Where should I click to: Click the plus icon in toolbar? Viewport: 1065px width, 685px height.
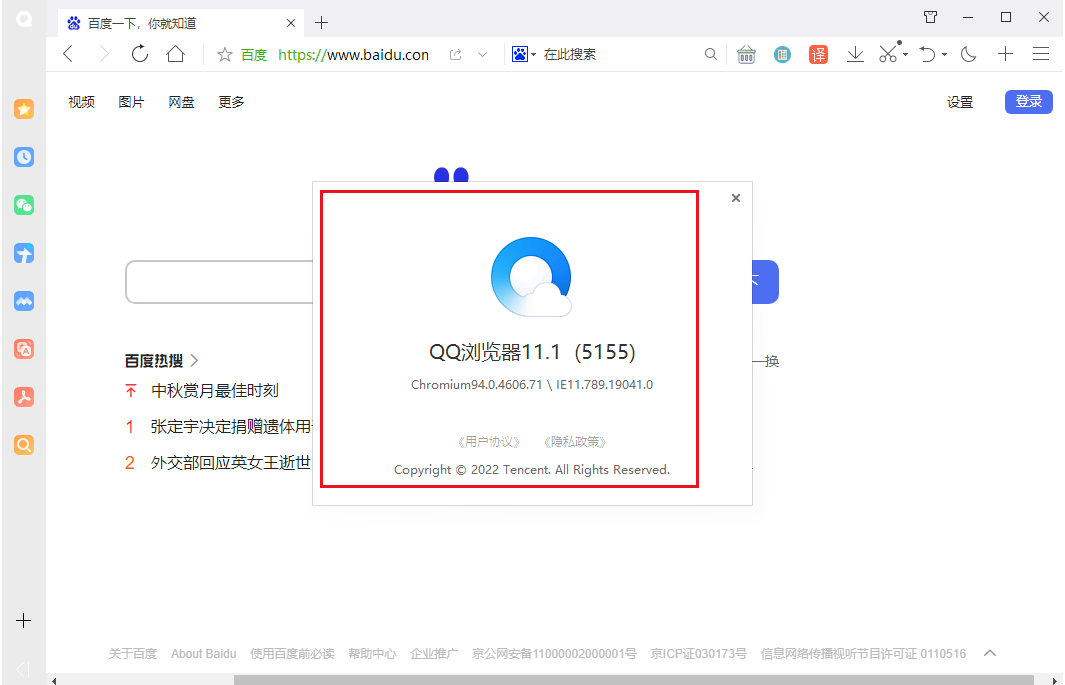pyautogui.click(x=1005, y=54)
